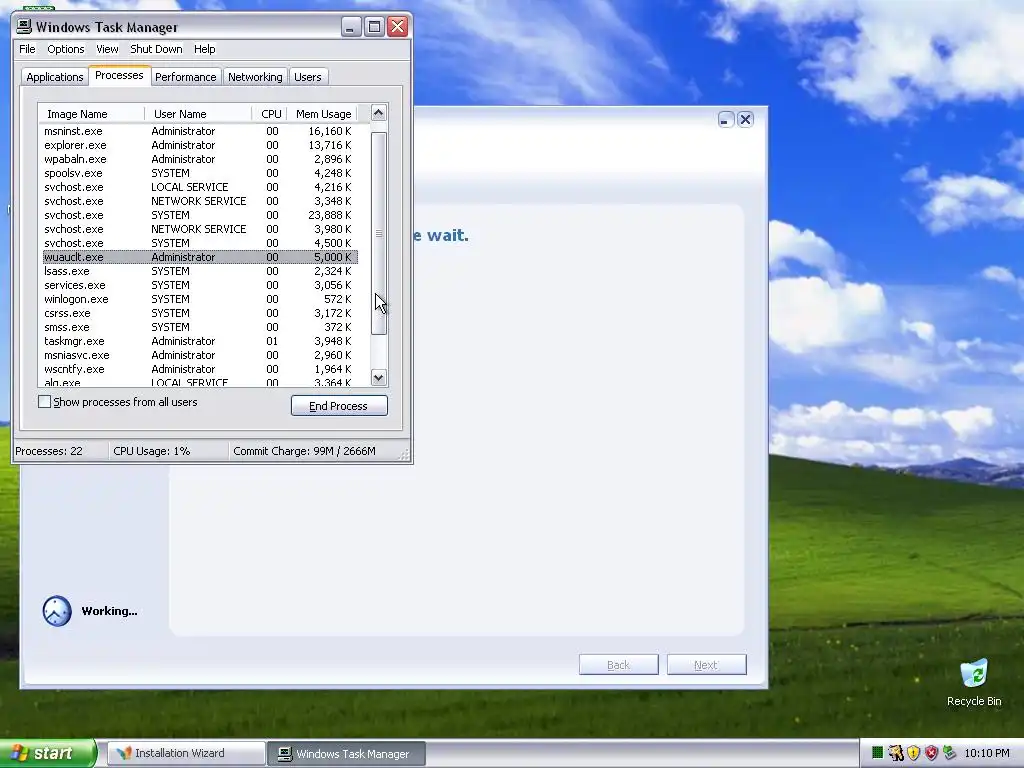Open the Shut Down menu
This screenshot has height=768, width=1024.
[x=156, y=49]
